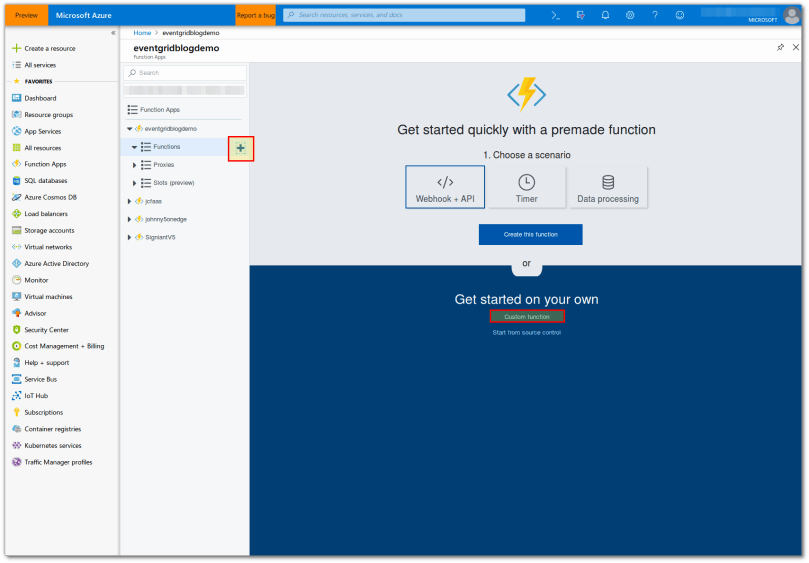Open Virtual machines from the sidebar
This screenshot has height=563, width=809.
48,297
